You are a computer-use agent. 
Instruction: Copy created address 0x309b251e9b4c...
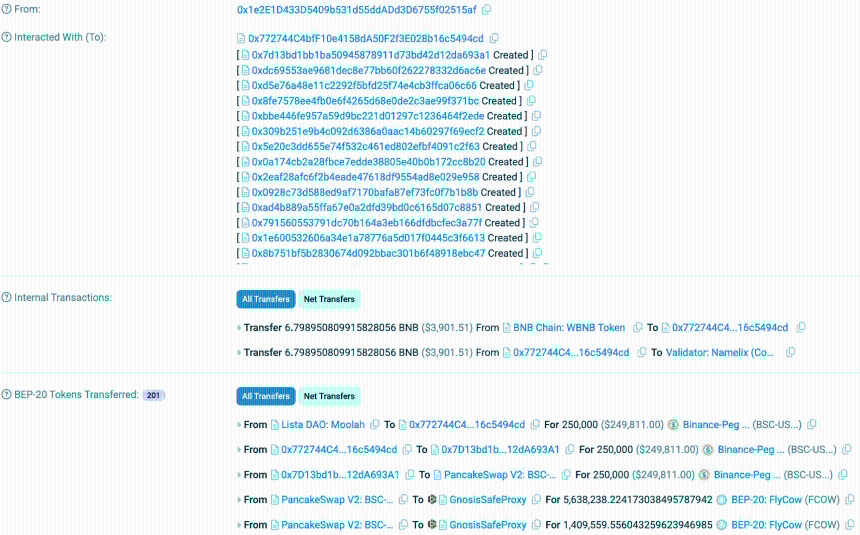(x=536, y=131)
